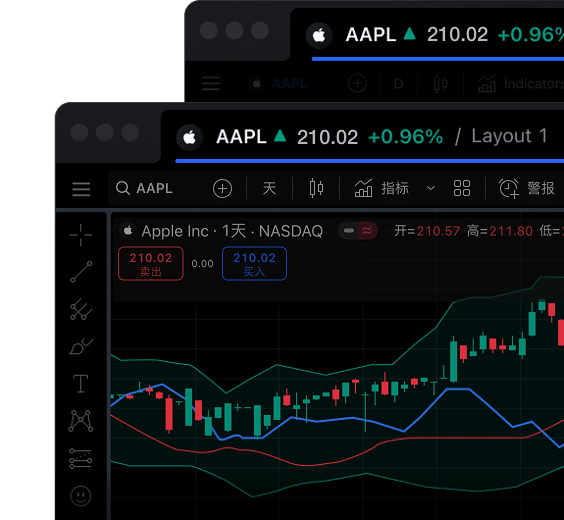Create an alert with 警报 button
The height and width of the screenshot is (520, 564).
coord(526,188)
